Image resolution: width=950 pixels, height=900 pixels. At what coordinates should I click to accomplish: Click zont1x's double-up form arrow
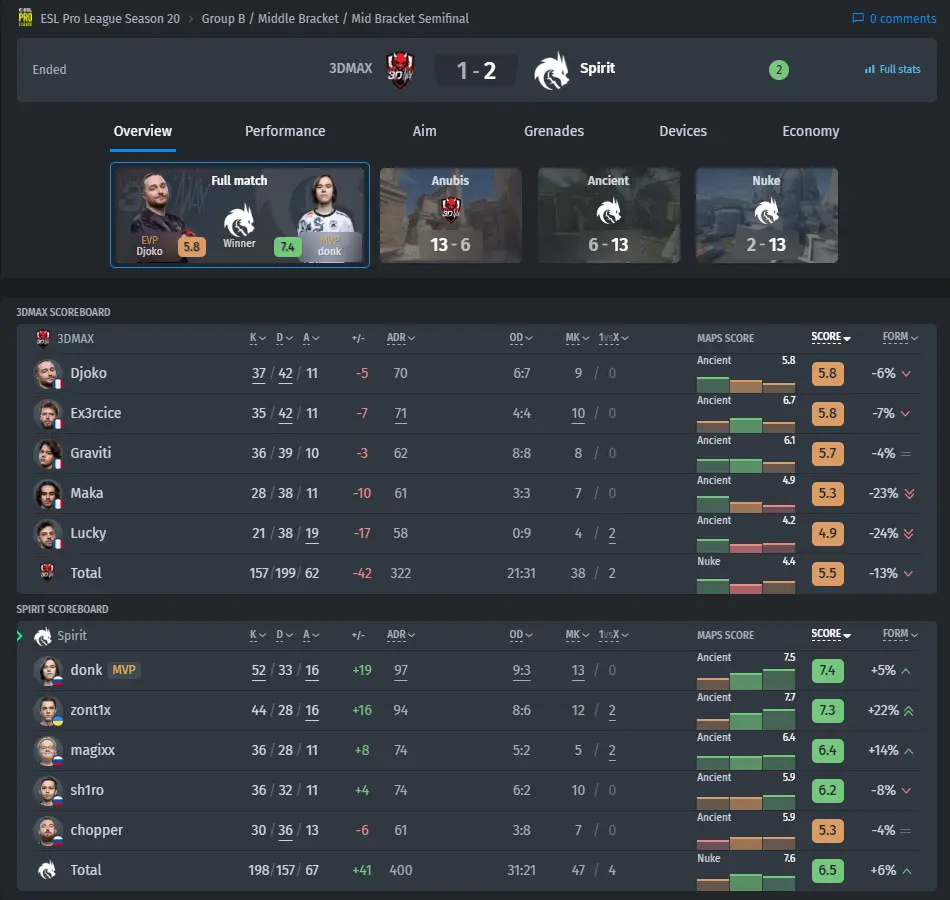[x=908, y=710]
